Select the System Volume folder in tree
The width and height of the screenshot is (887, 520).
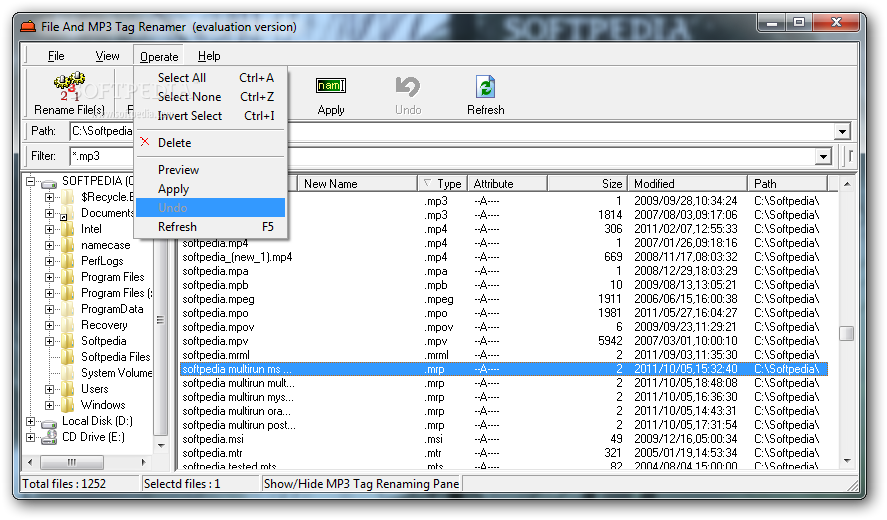[117, 373]
